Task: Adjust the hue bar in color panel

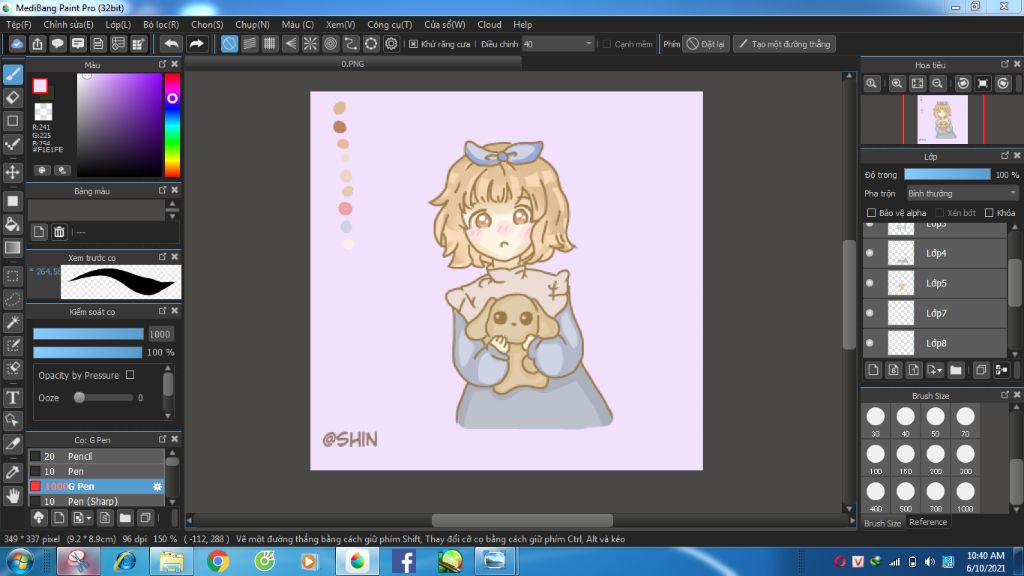Action: (x=172, y=125)
